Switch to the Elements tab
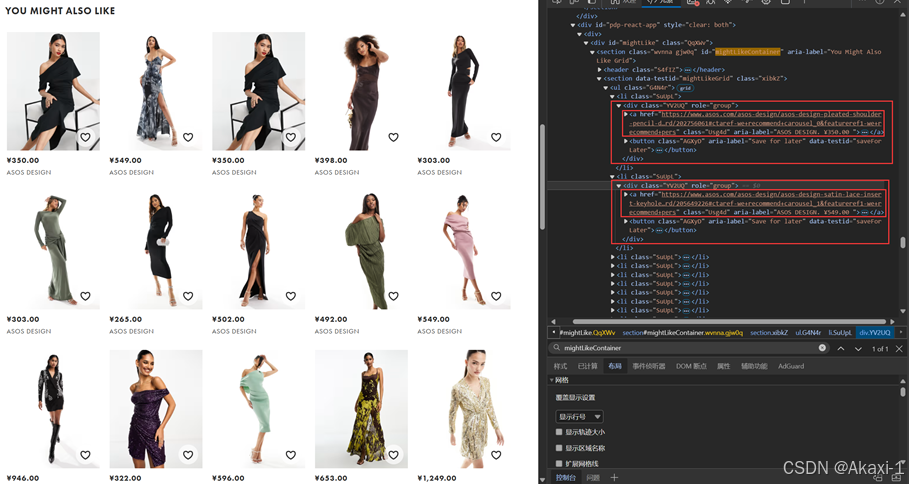This screenshot has width=909, height=484. (x=663, y=2)
